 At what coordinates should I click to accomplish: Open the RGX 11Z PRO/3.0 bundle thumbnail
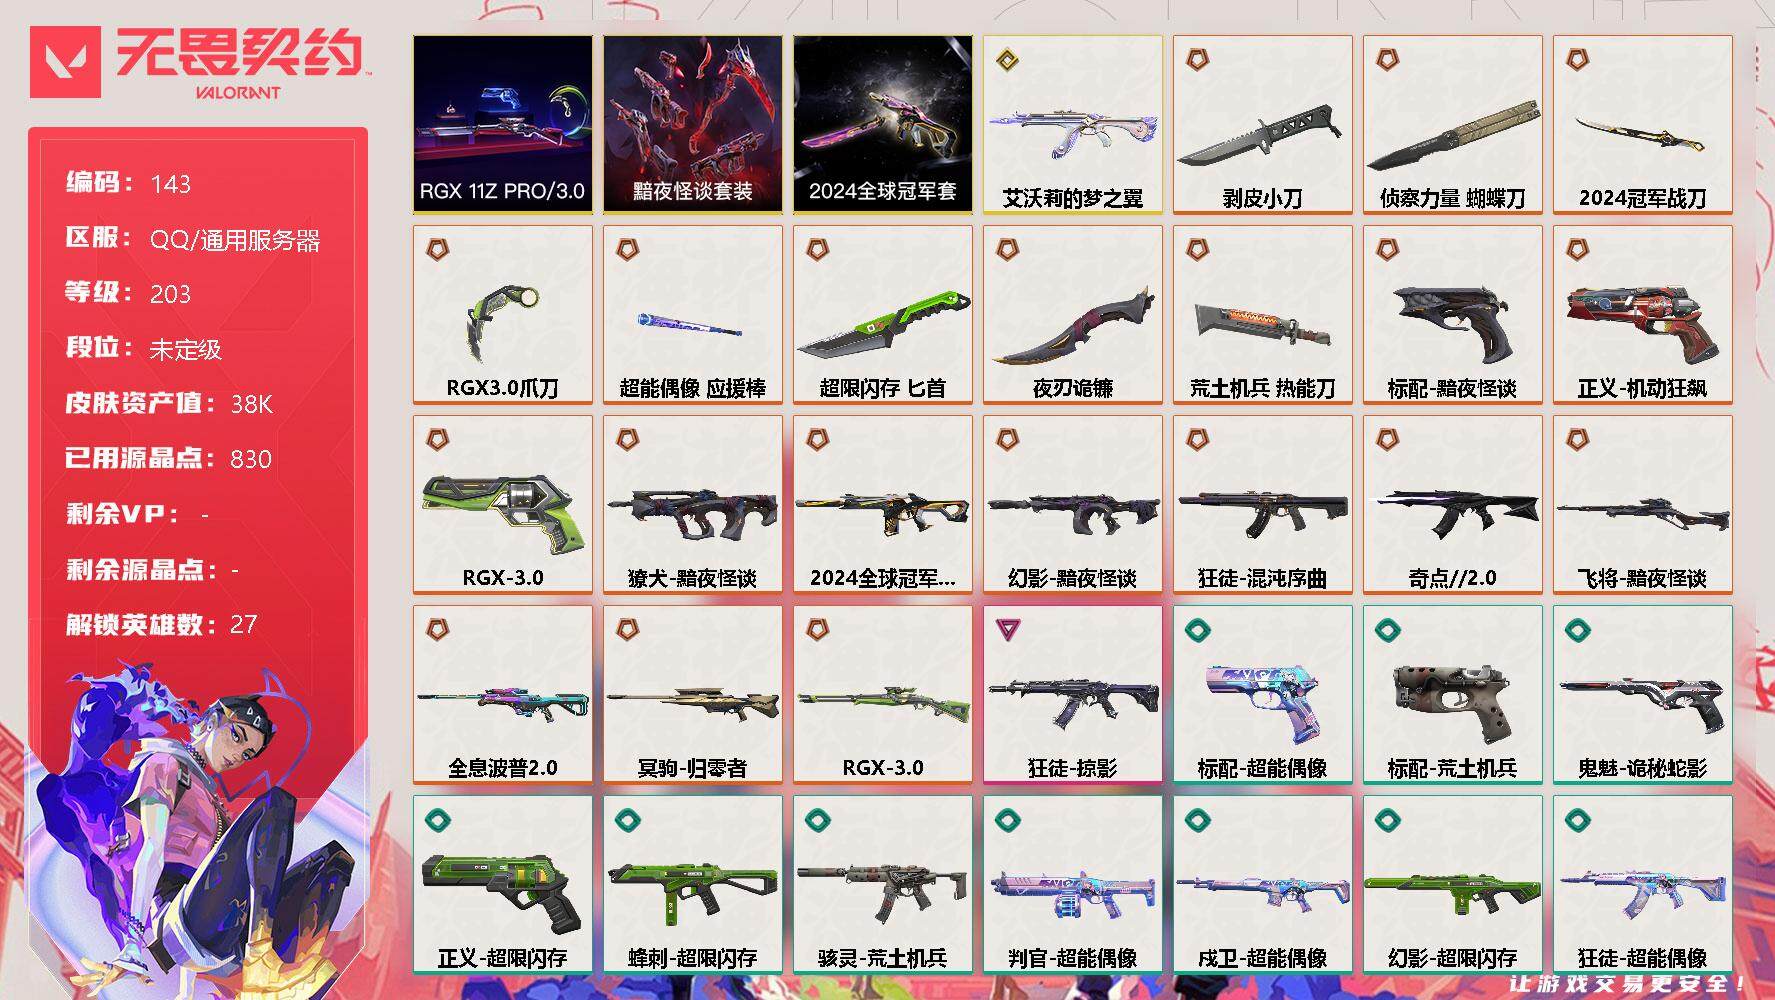tap(502, 124)
